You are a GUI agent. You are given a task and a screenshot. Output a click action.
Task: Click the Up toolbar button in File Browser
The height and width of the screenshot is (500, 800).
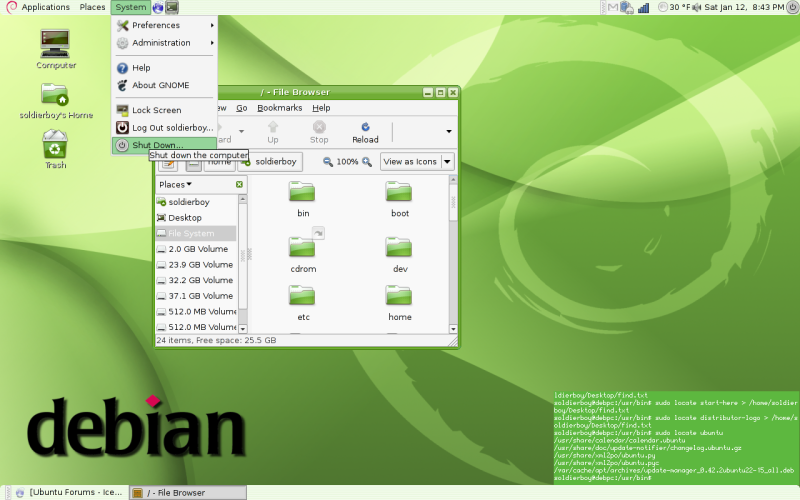273,132
